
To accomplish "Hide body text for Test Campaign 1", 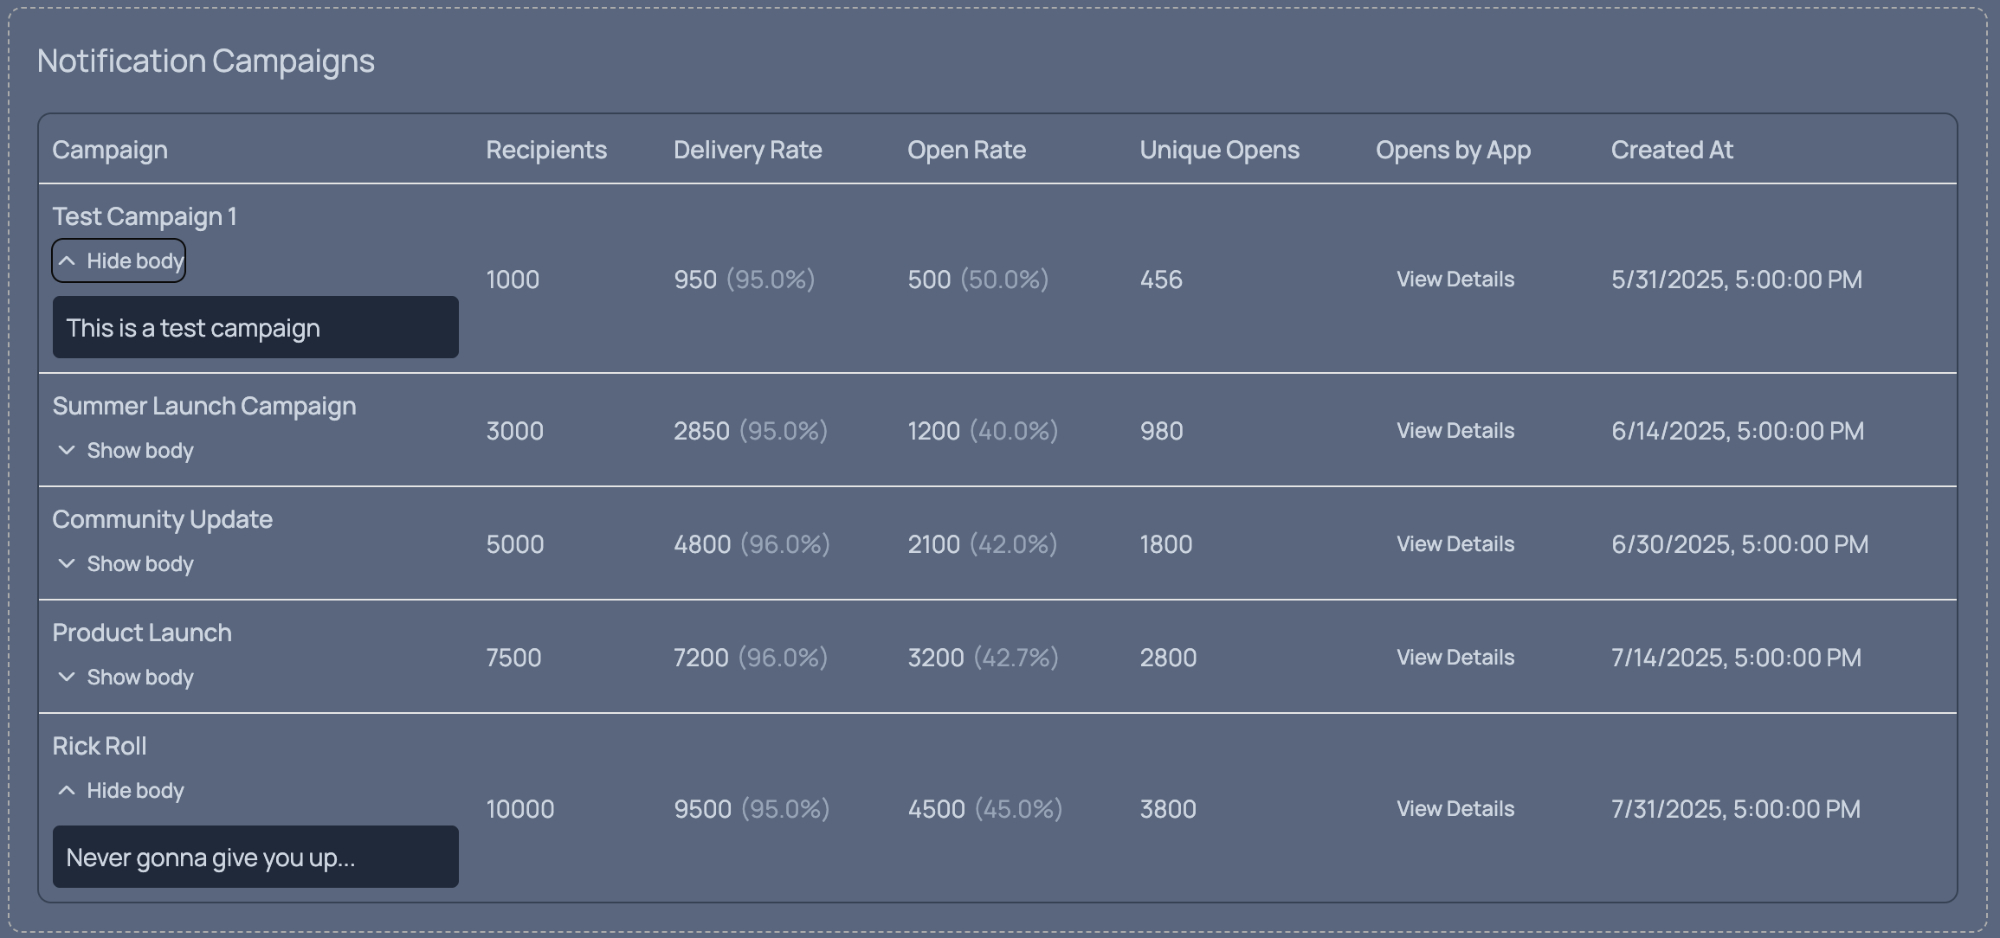I will click(119, 261).
